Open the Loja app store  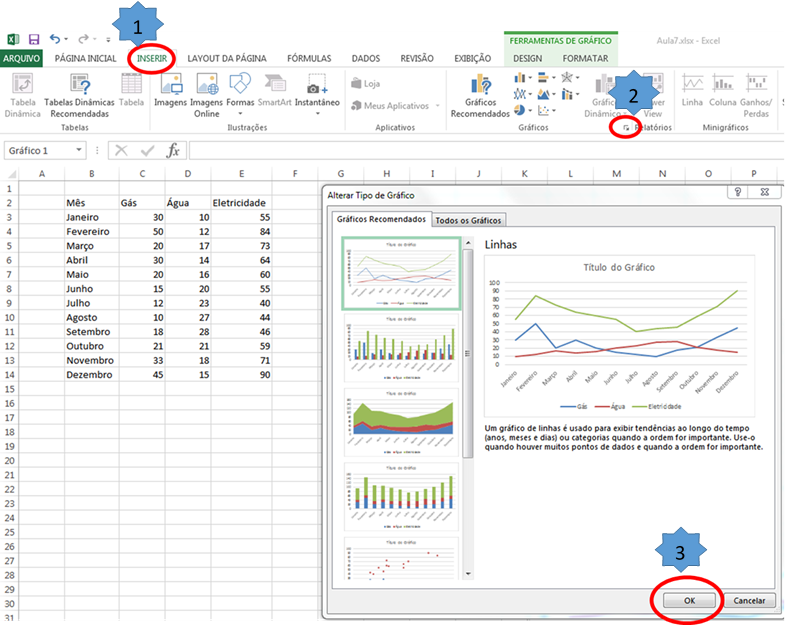click(x=365, y=84)
